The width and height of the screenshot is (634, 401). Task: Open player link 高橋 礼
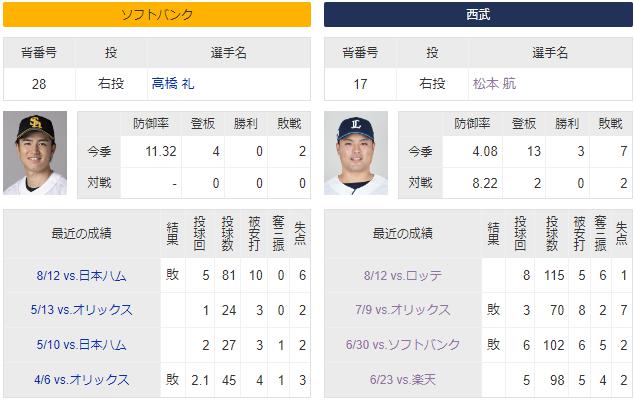[x=173, y=84]
